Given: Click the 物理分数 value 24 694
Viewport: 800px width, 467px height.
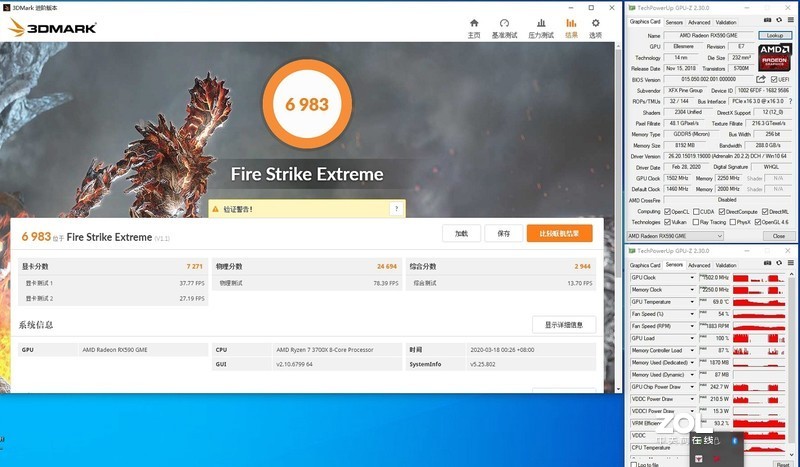Looking at the screenshot, I should (x=387, y=266).
